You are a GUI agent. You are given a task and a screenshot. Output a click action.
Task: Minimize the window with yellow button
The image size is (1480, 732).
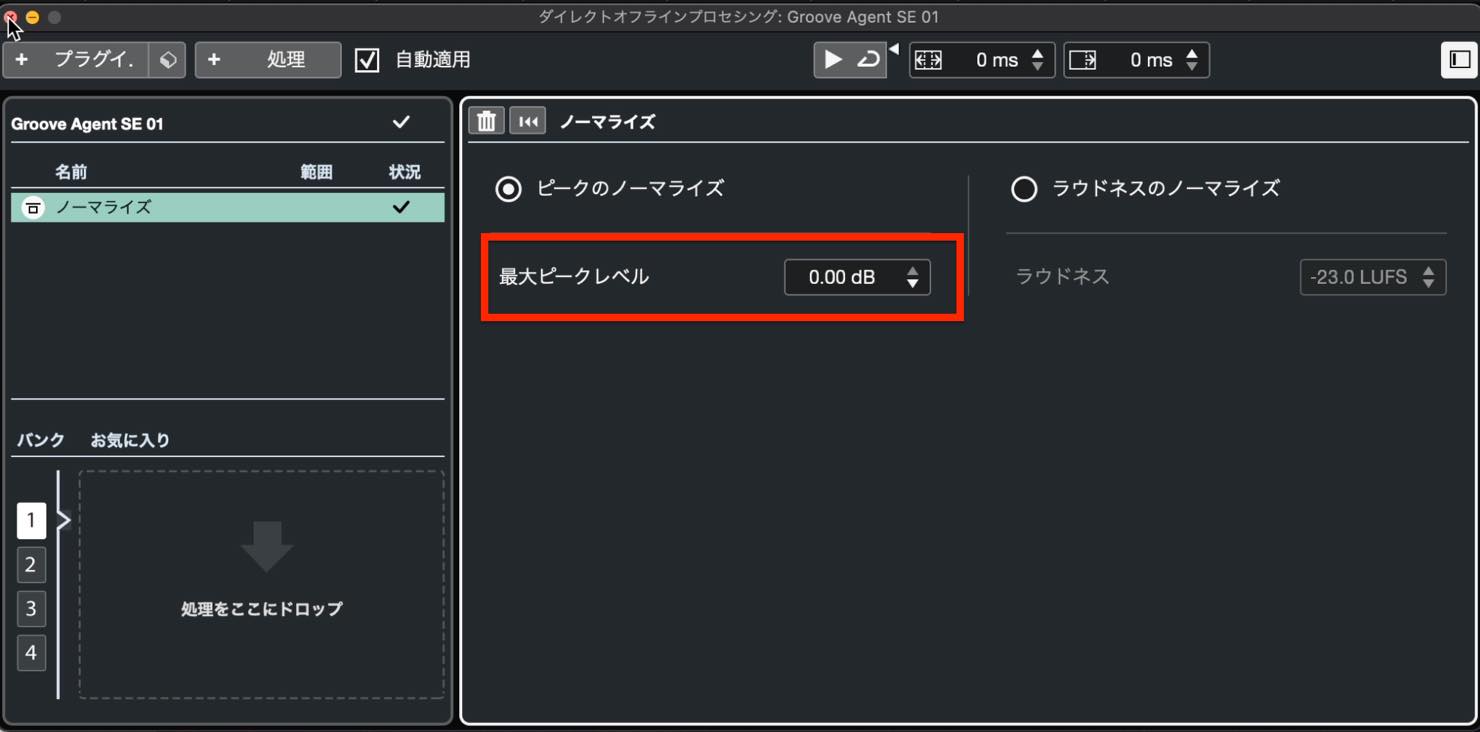[x=32, y=17]
